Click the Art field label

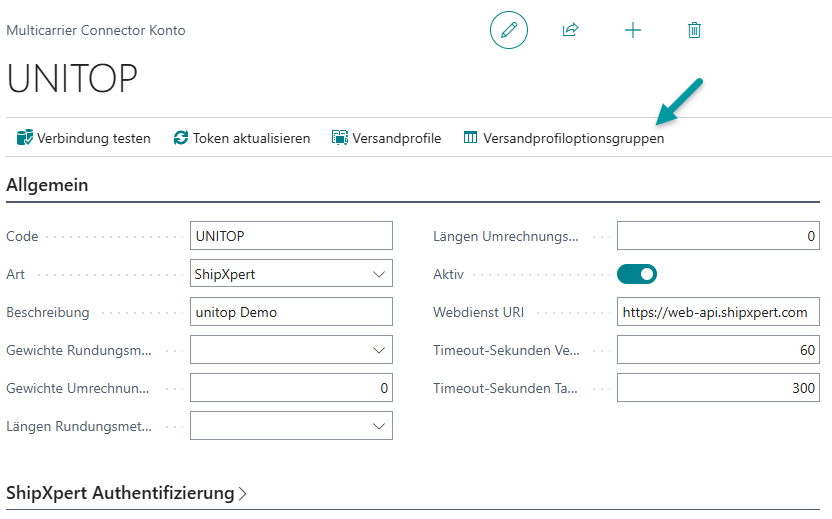point(15,274)
